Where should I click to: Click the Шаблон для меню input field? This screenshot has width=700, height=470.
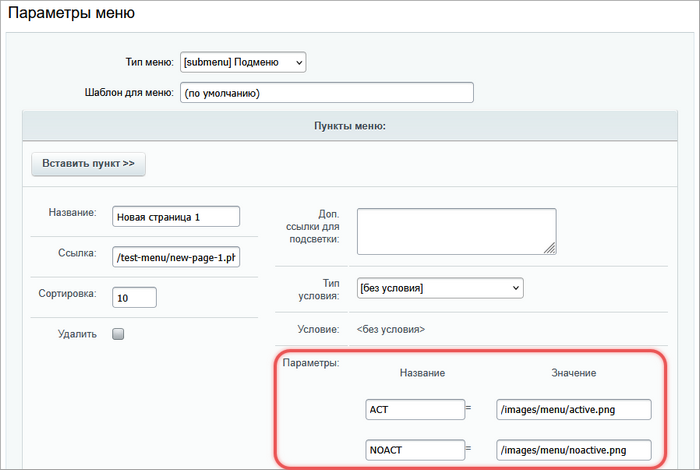point(325,93)
